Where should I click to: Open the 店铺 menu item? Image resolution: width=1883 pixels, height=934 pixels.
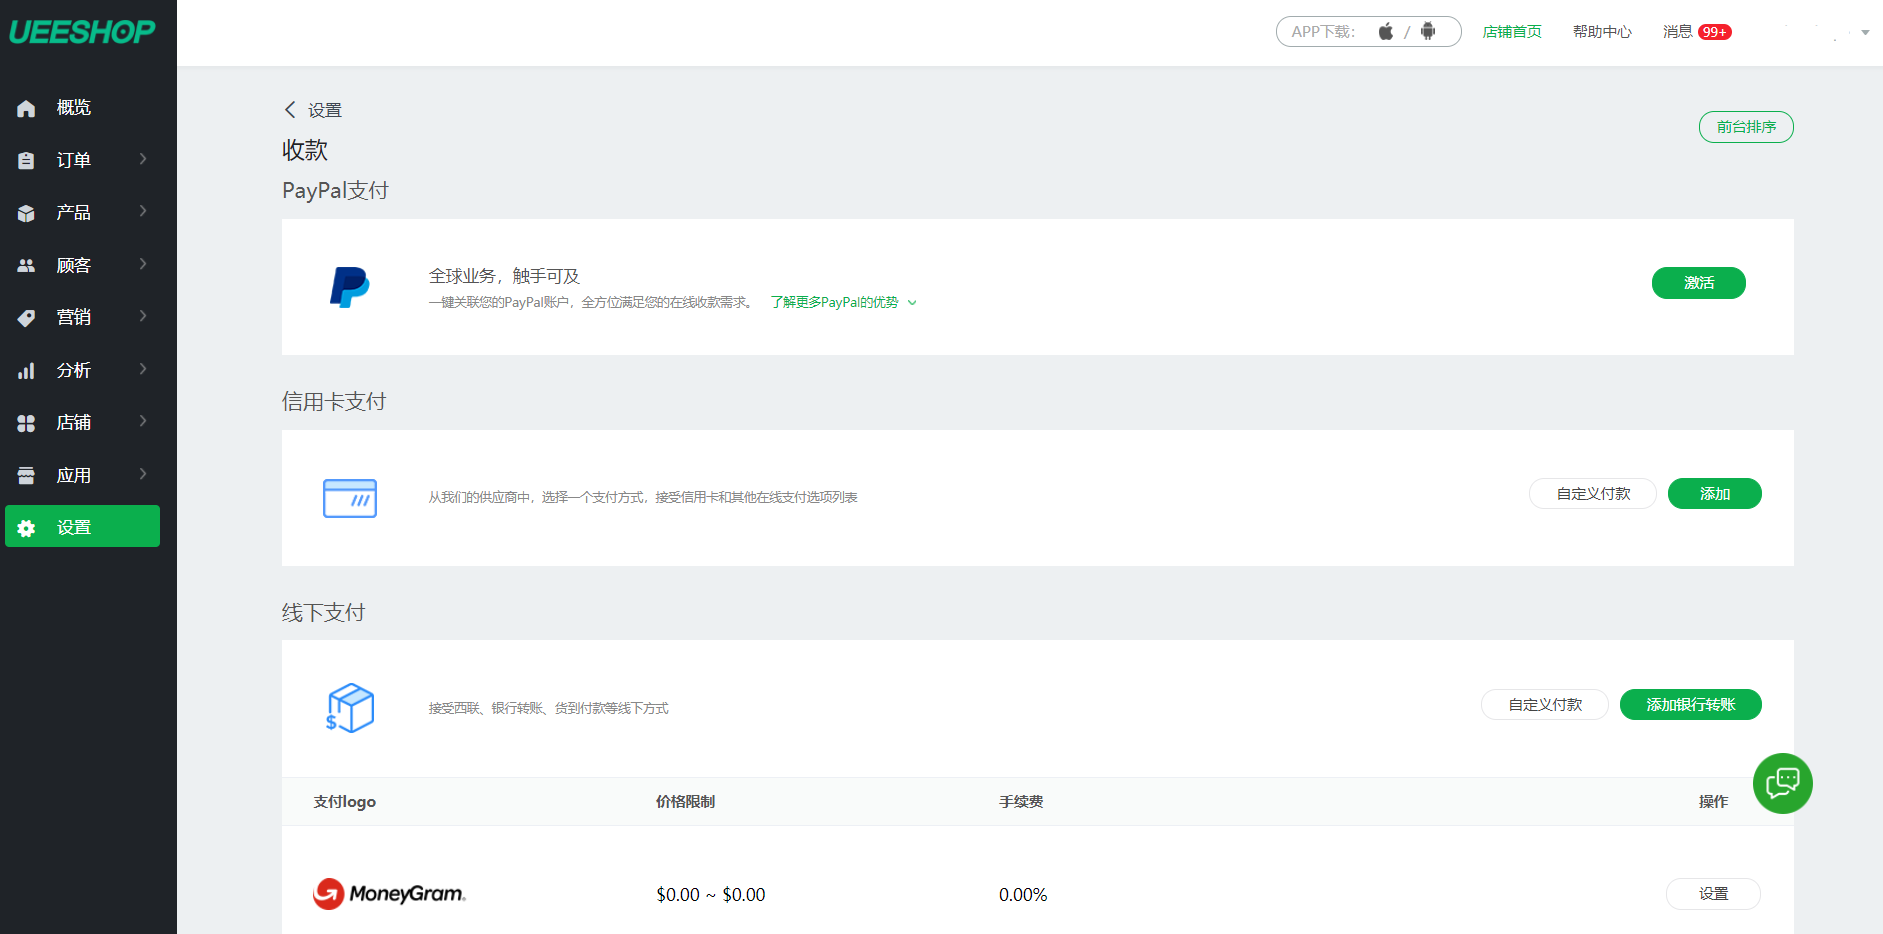[82, 423]
